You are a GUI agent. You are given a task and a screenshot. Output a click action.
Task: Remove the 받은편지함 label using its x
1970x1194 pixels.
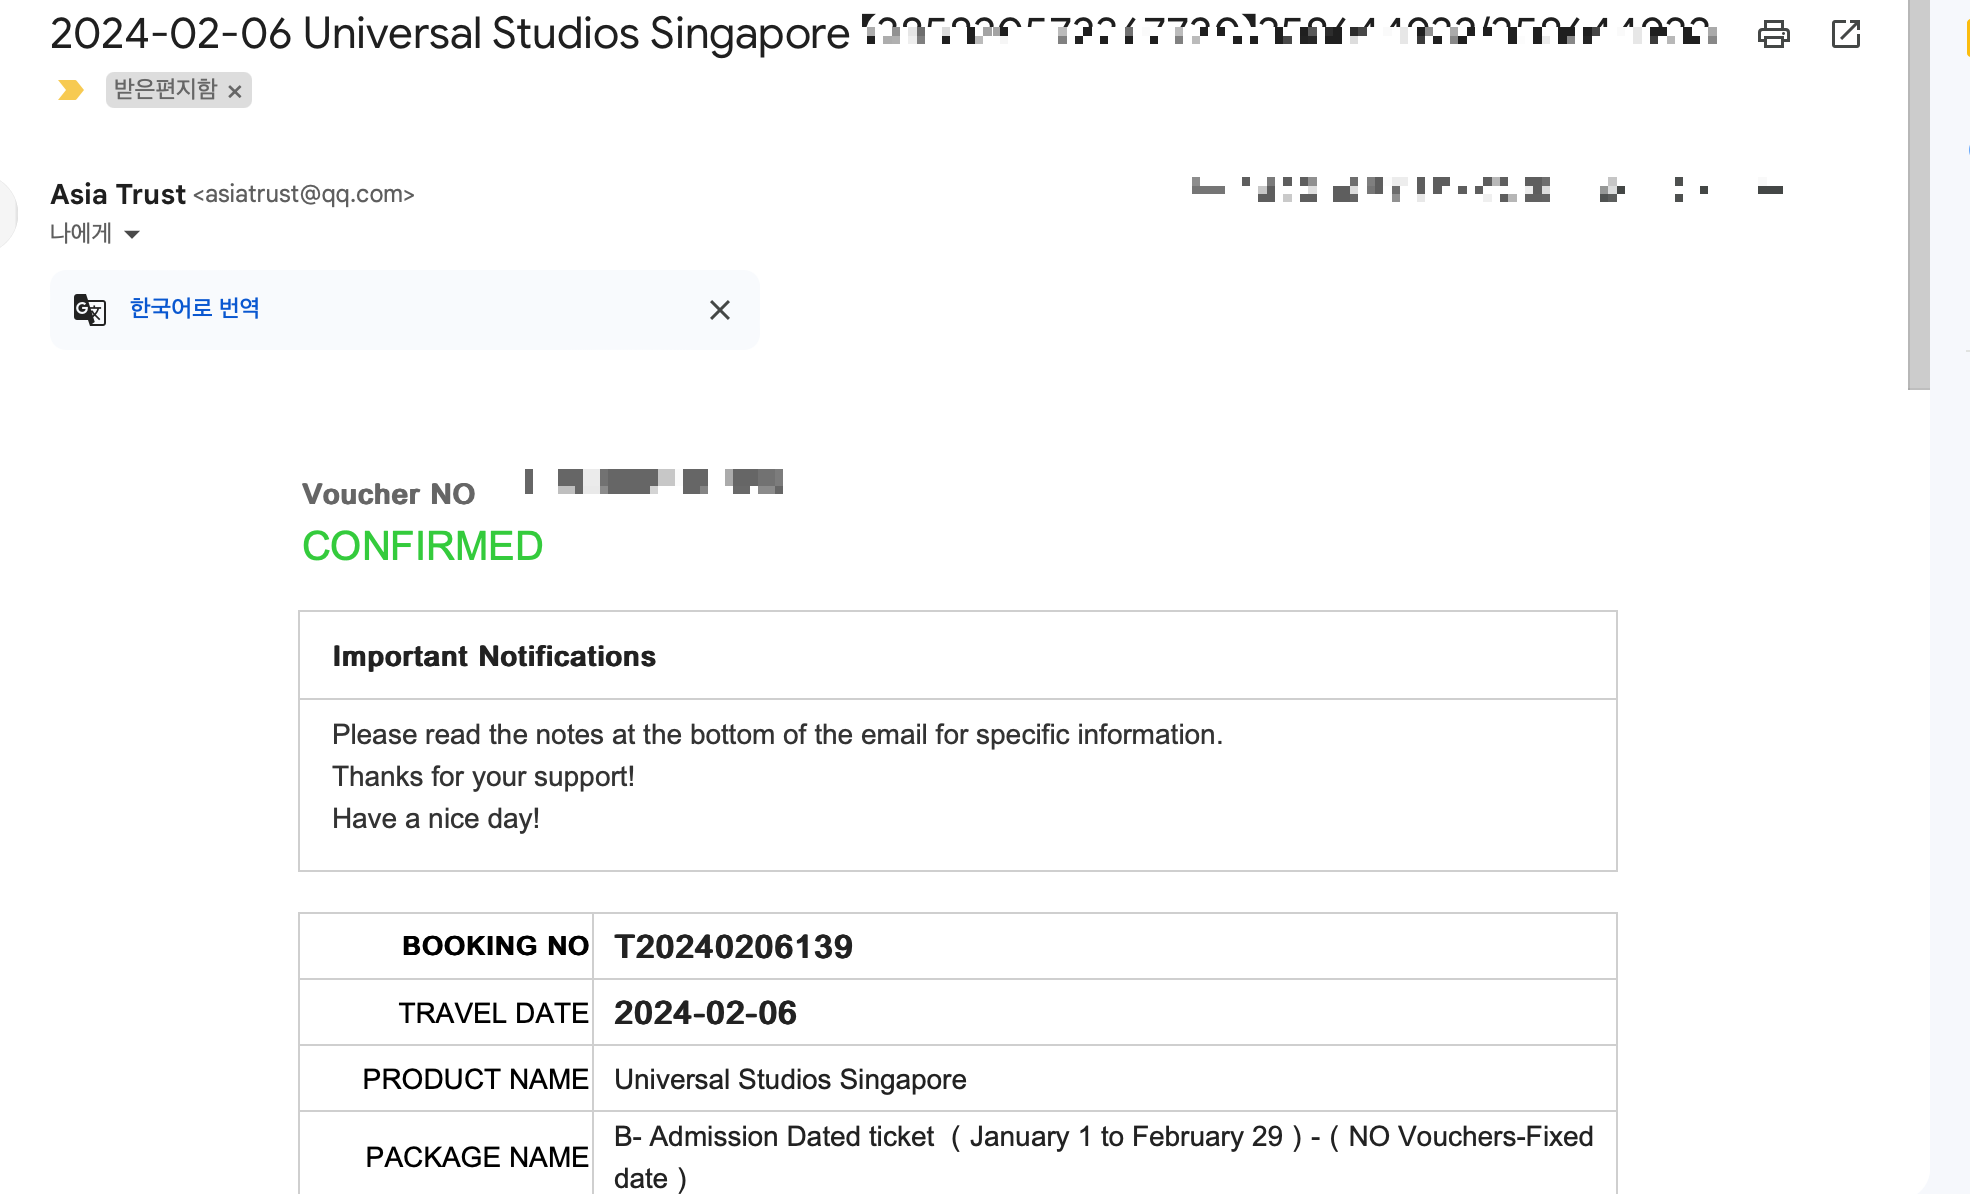click(x=235, y=92)
